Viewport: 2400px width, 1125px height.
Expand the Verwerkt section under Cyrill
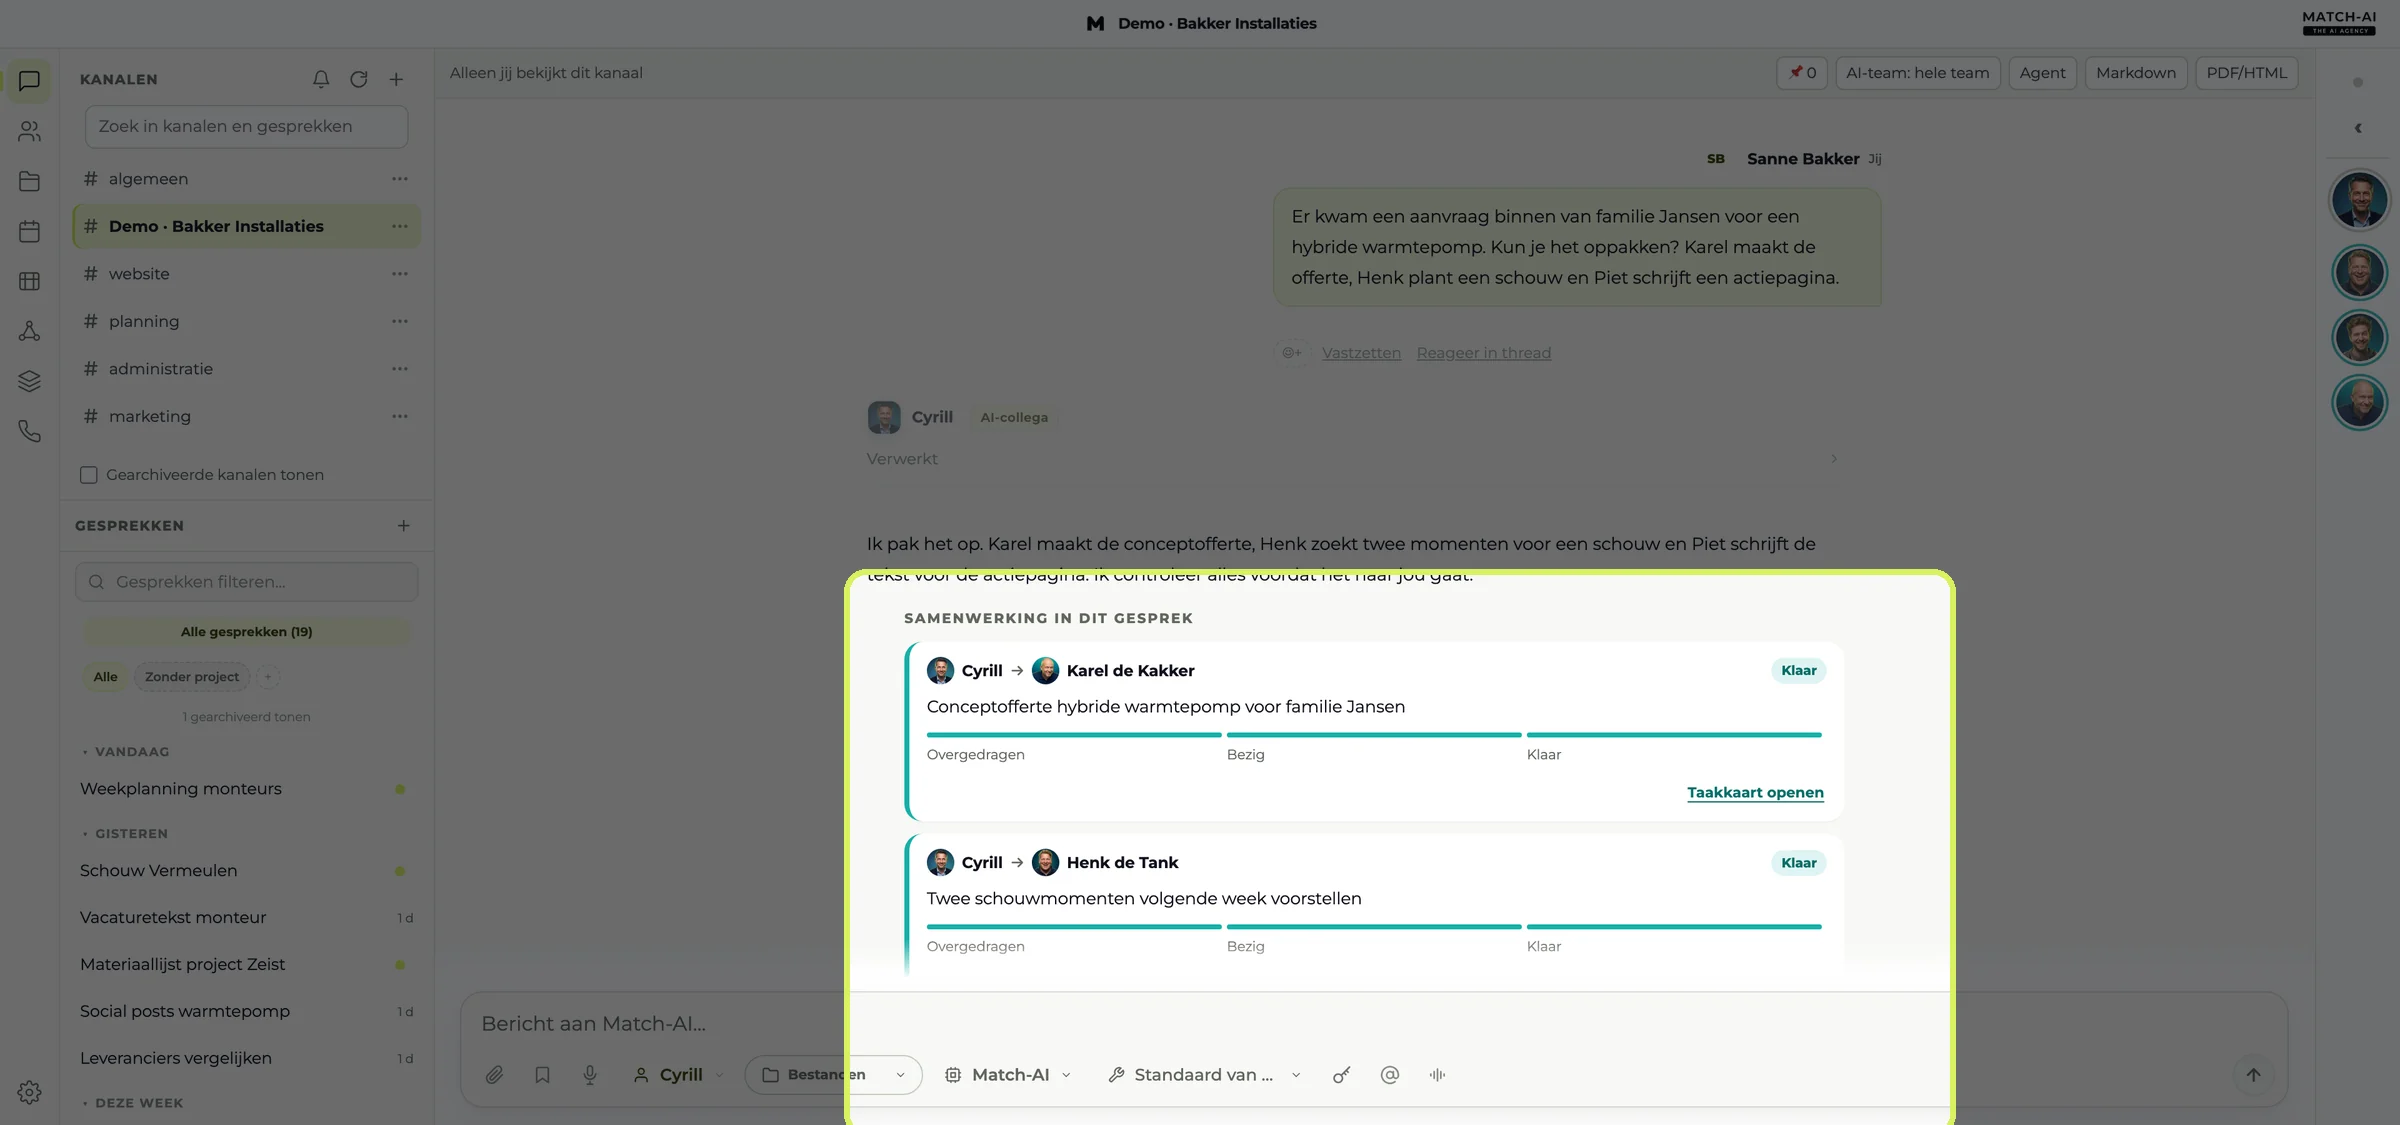(x=1352, y=459)
